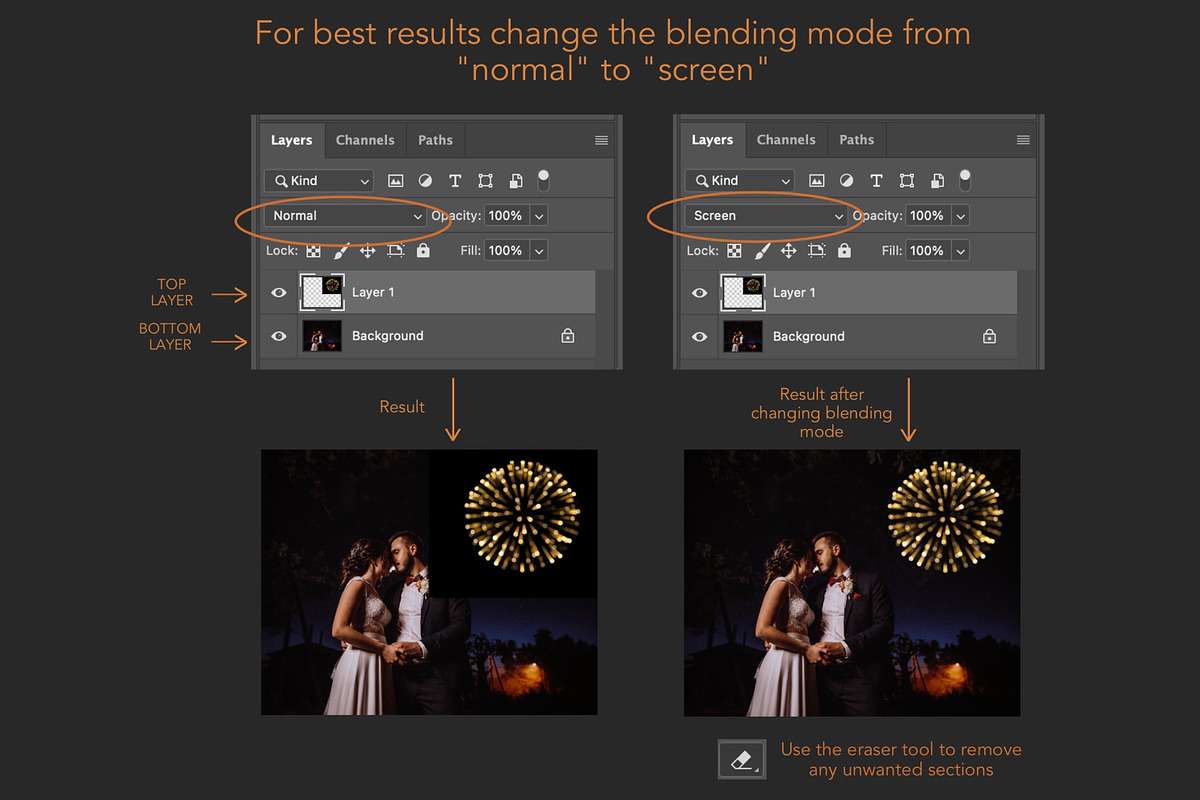Open the blending mode dropdown showing Normal

click(346, 216)
